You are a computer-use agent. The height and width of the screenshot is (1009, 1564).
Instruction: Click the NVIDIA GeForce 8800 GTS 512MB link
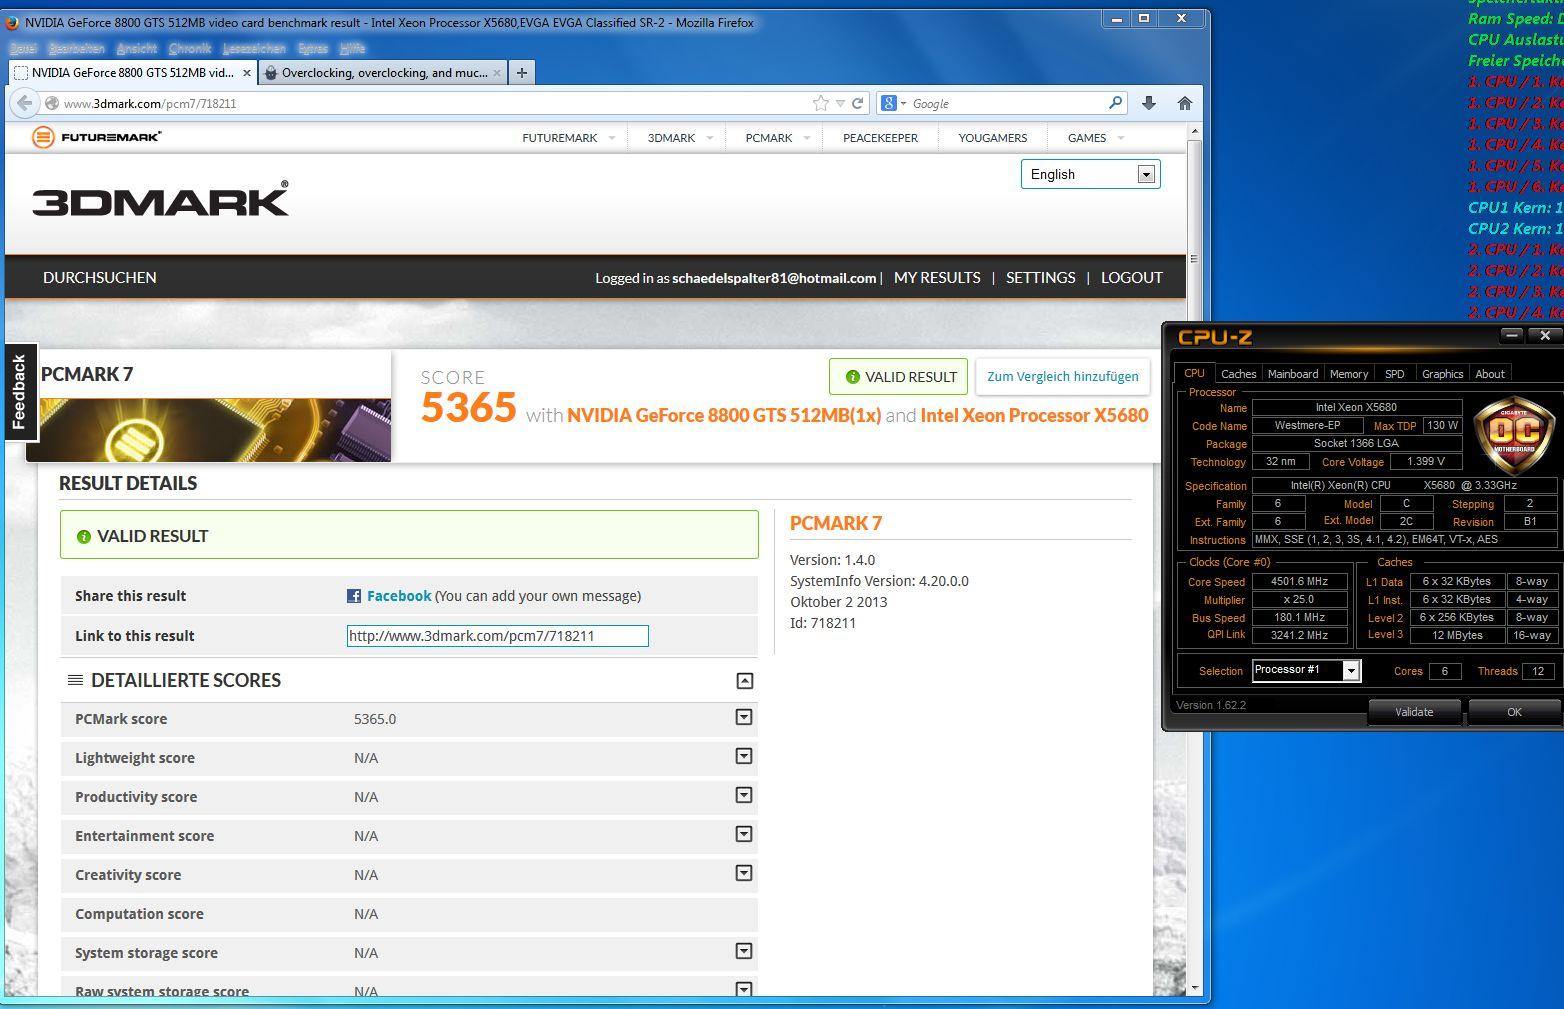(x=724, y=415)
